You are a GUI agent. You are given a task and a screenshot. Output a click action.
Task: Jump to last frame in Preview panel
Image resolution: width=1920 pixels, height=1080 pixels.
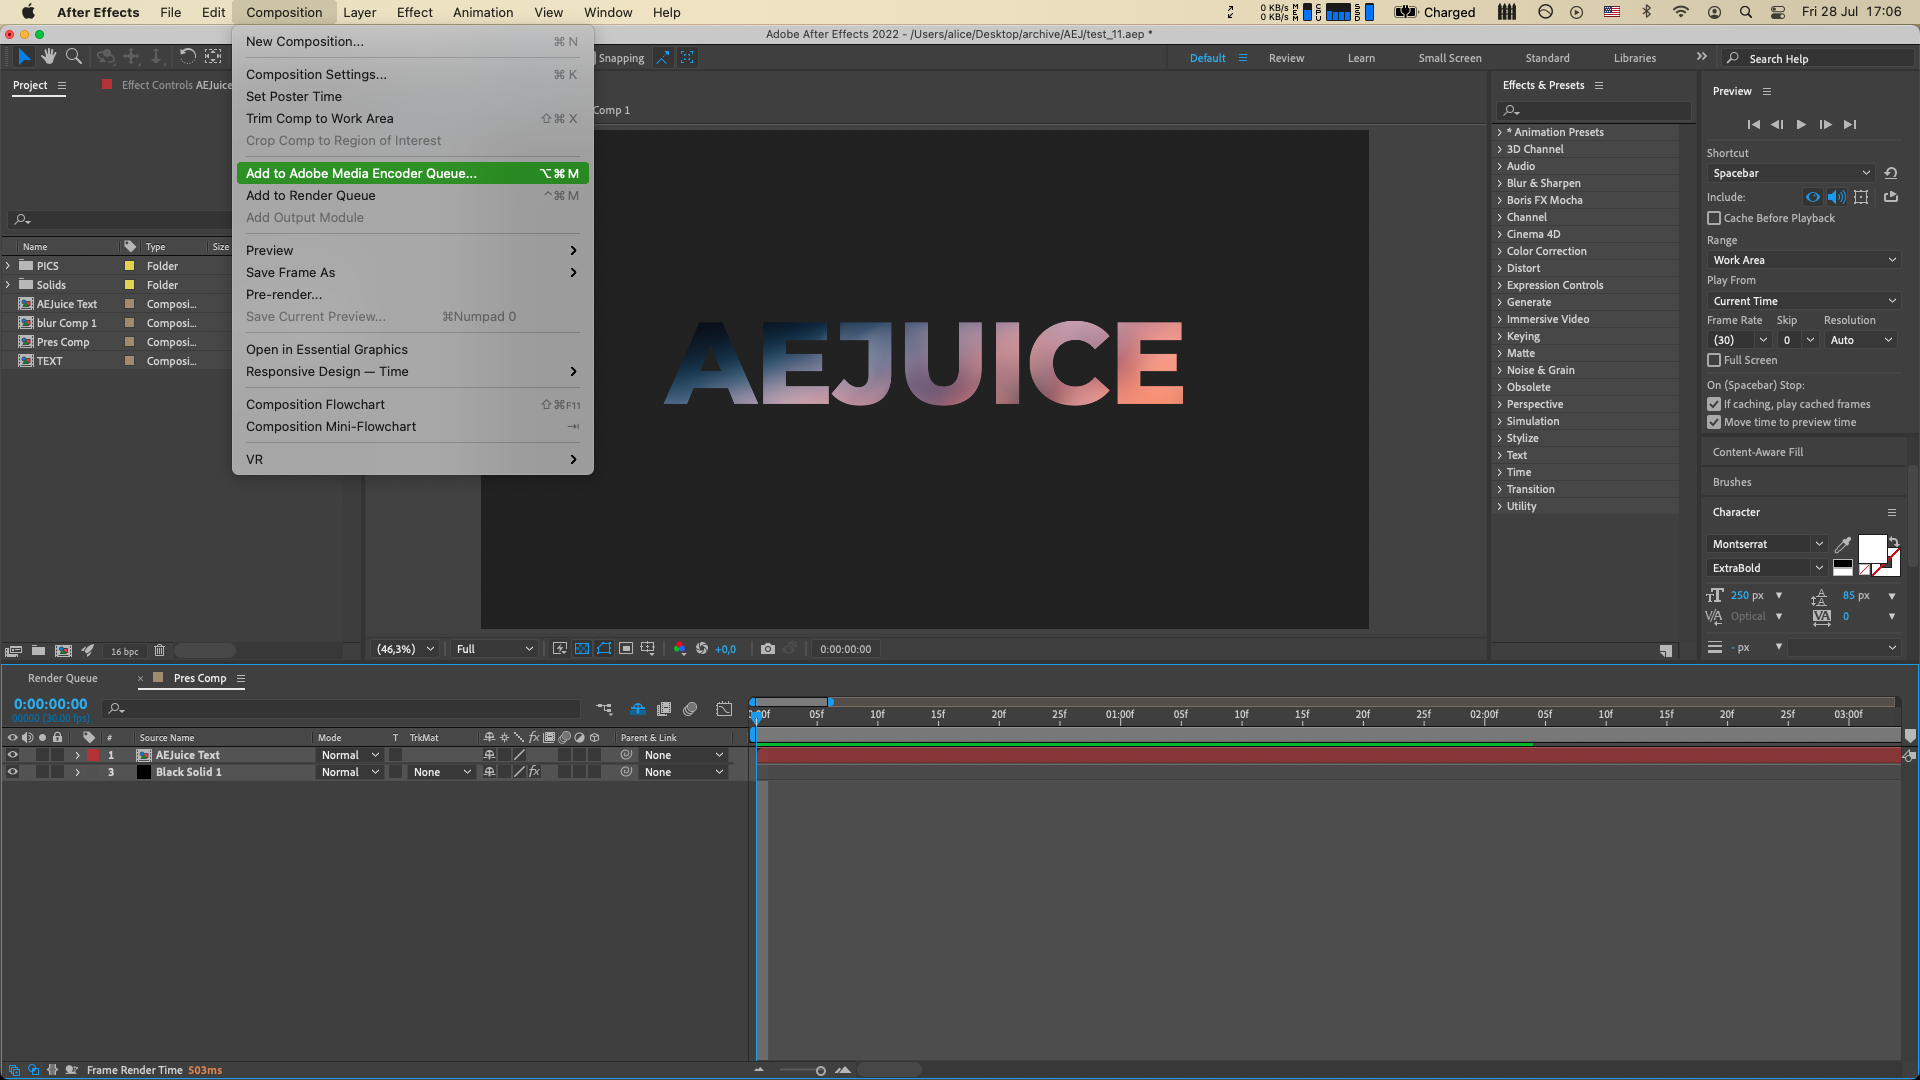coord(1850,124)
